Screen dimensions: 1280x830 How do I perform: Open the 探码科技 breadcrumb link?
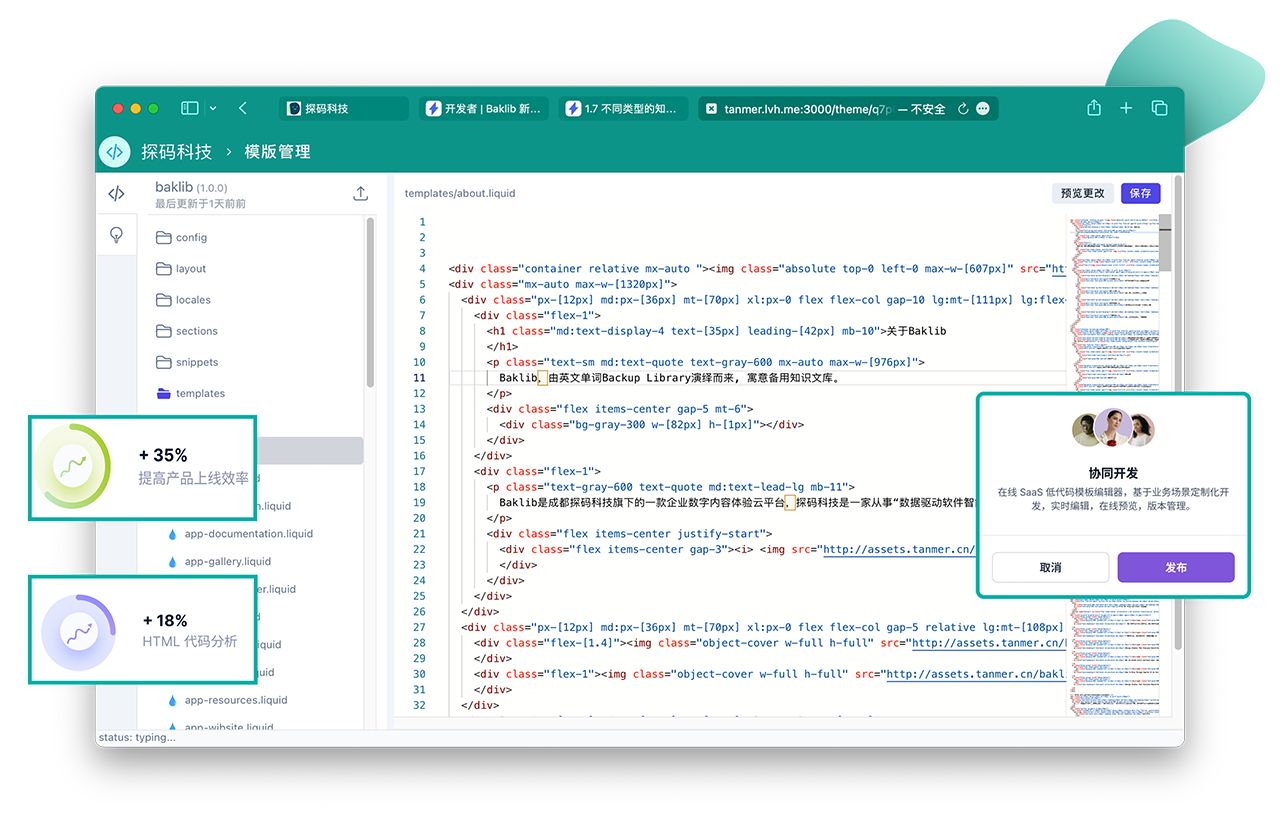click(x=176, y=152)
